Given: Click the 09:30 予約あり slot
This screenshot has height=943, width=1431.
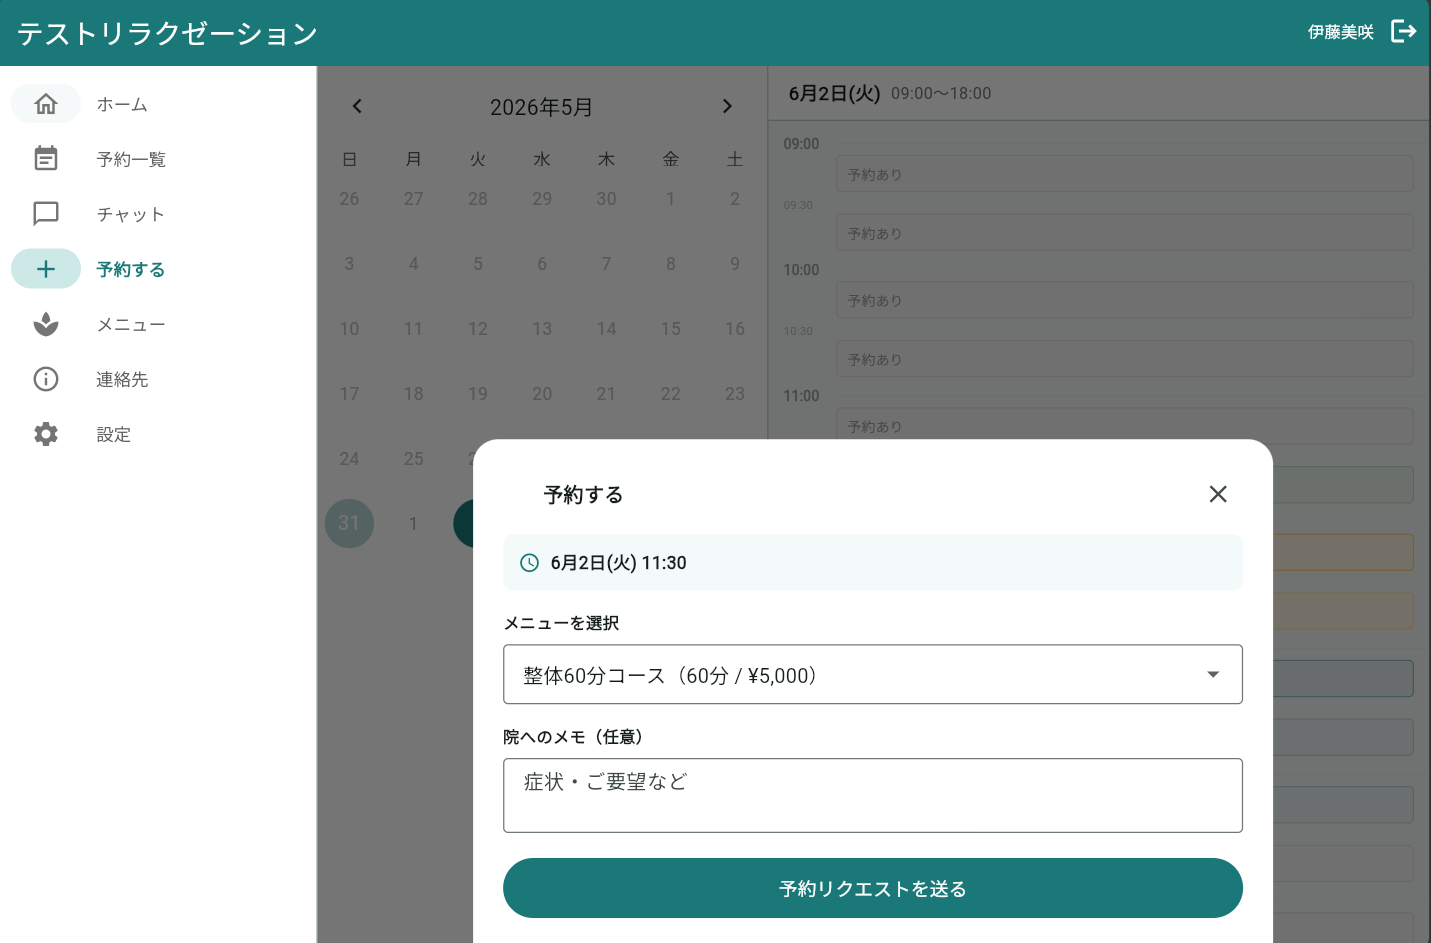Looking at the screenshot, I should click(x=1125, y=233).
